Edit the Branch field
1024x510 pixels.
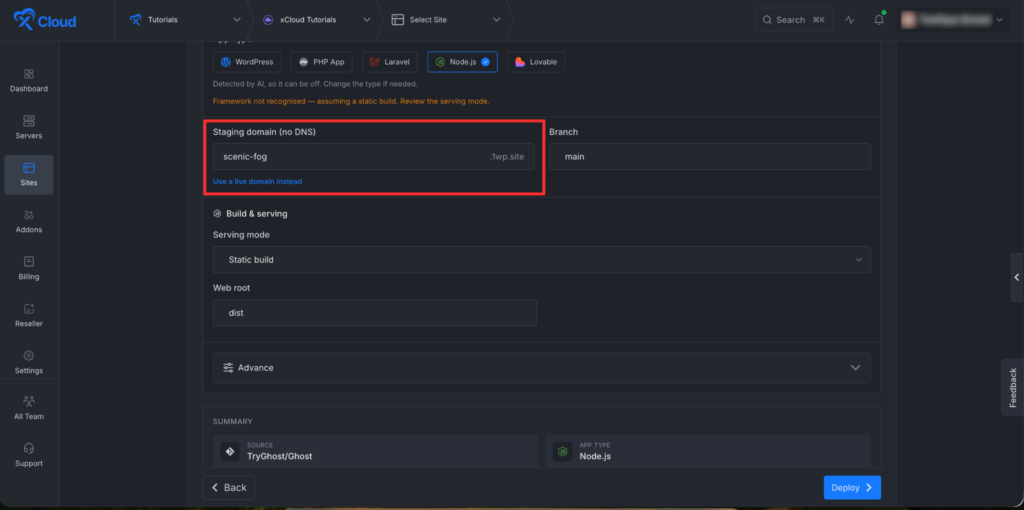click(x=710, y=157)
